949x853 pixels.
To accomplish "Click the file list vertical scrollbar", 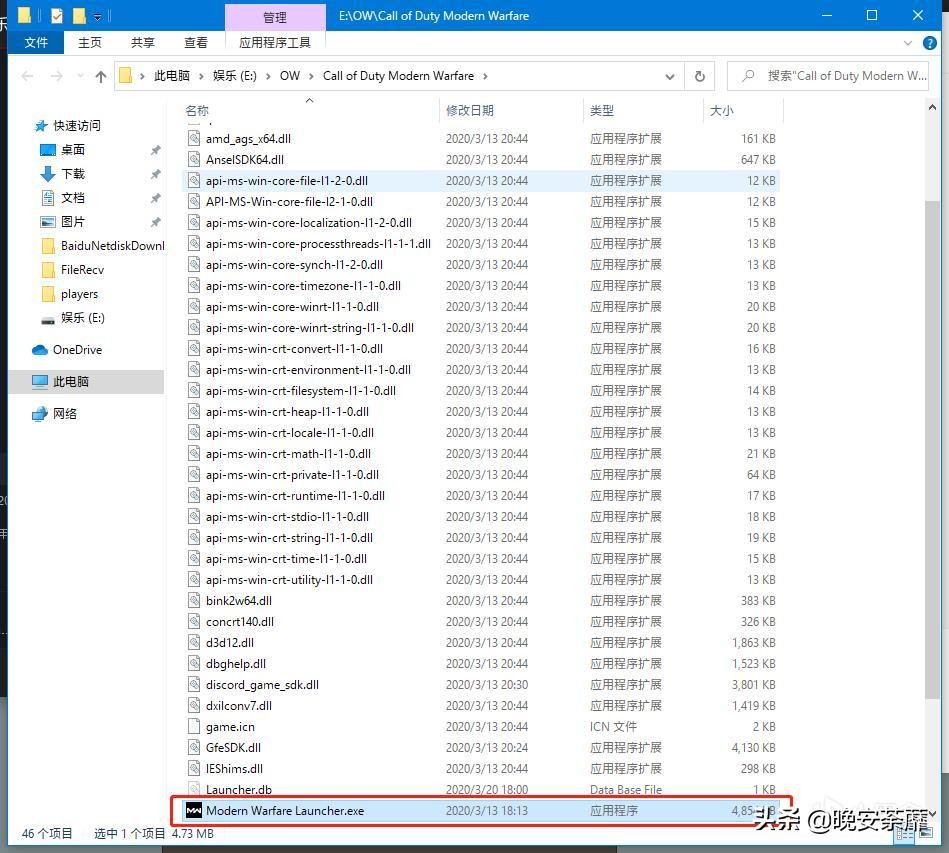I will (x=932, y=450).
